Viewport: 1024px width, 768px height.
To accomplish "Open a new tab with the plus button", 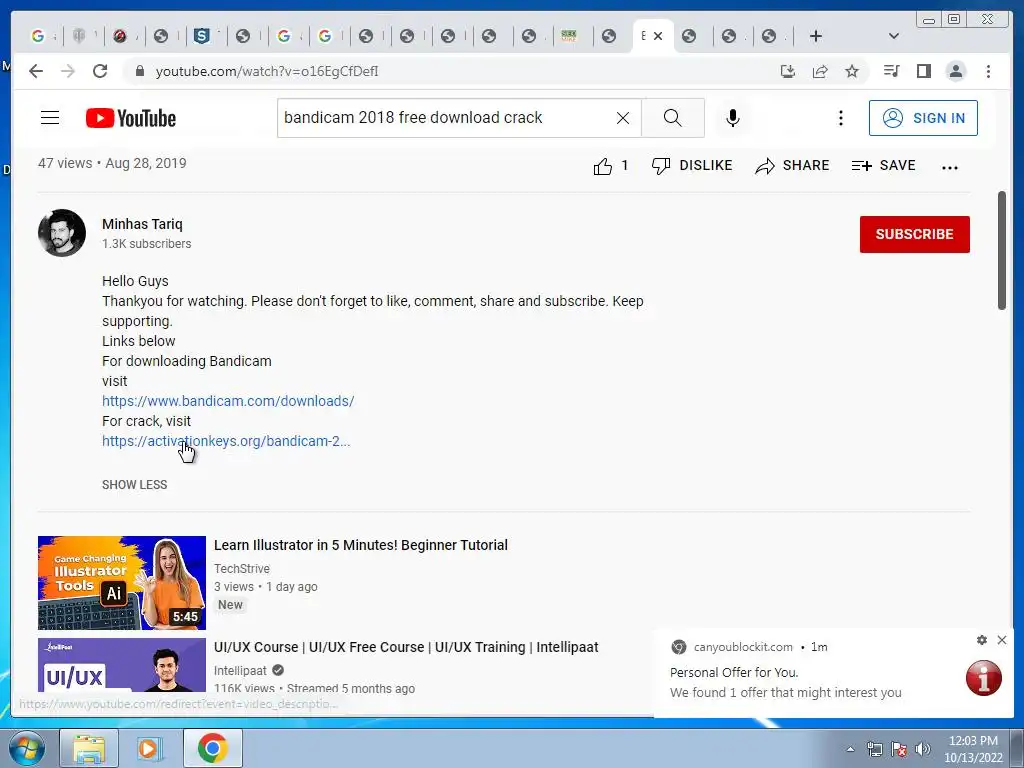I will (x=816, y=36).
